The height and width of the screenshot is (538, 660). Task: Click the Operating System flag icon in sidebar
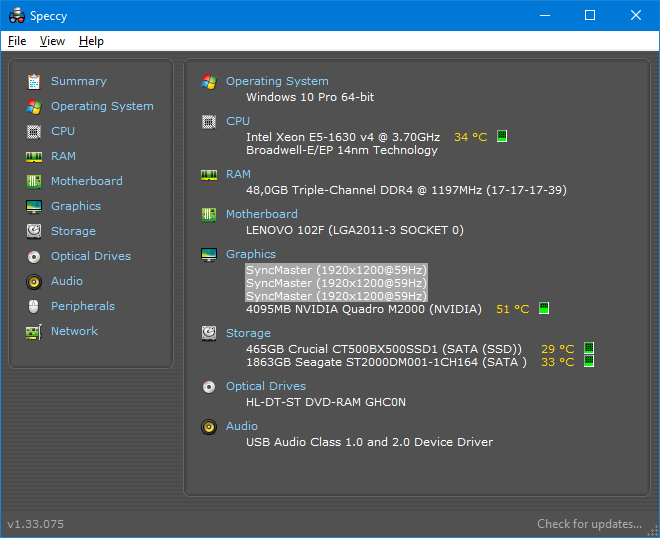[34, 107]
